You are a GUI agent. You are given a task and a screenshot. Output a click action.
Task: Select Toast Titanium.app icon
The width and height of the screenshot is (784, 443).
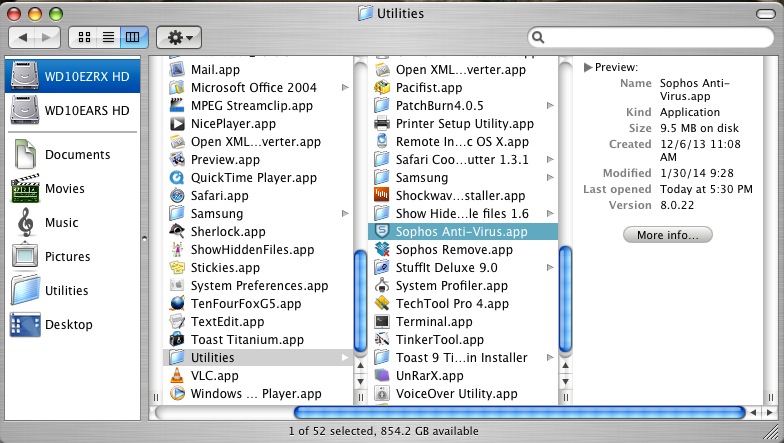(x=177, y=340)
